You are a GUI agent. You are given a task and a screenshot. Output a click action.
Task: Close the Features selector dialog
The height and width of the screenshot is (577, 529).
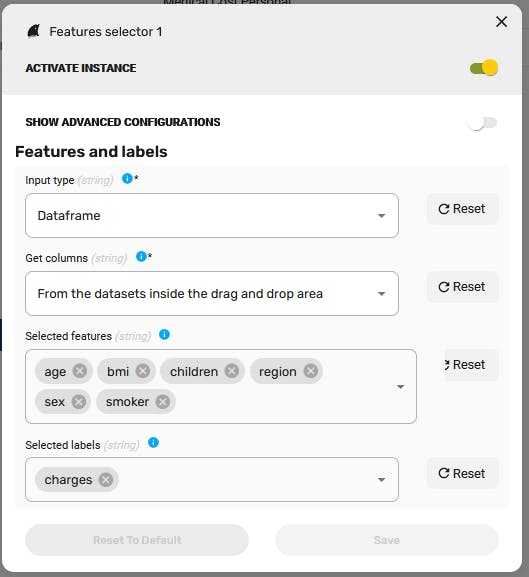pyautogui.click(x=501, y=22)
